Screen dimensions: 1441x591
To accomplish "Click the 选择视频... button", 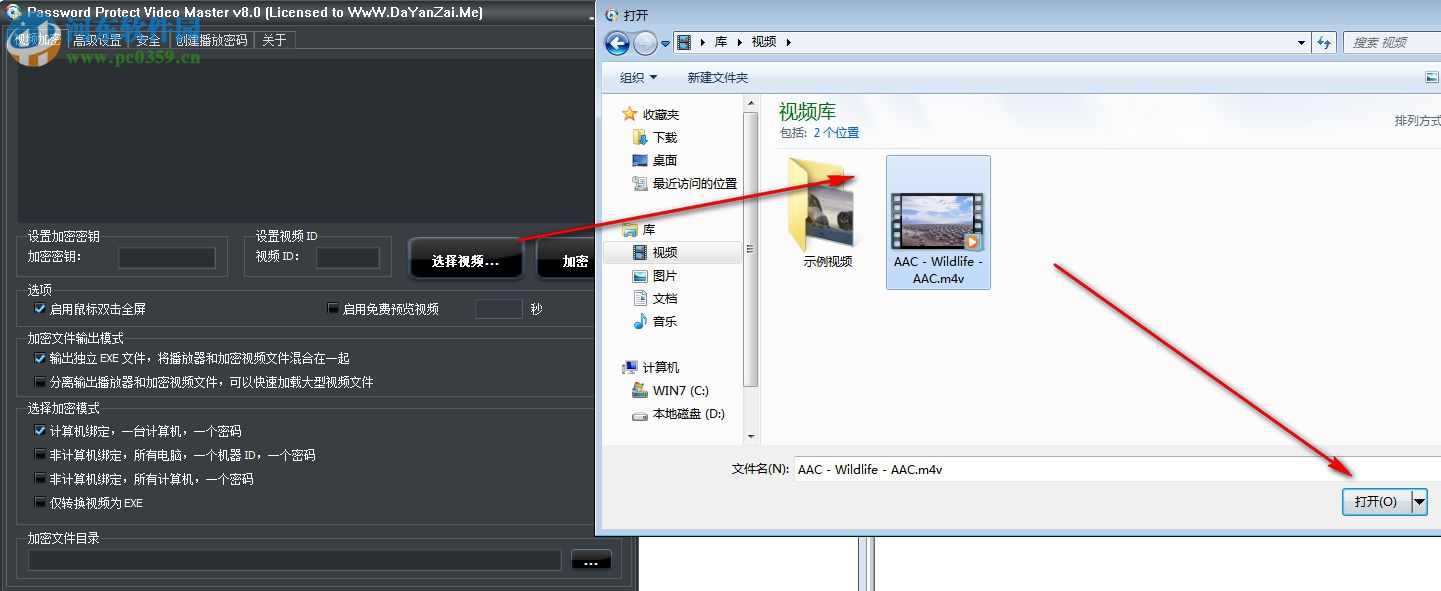I will coord(465,258).
